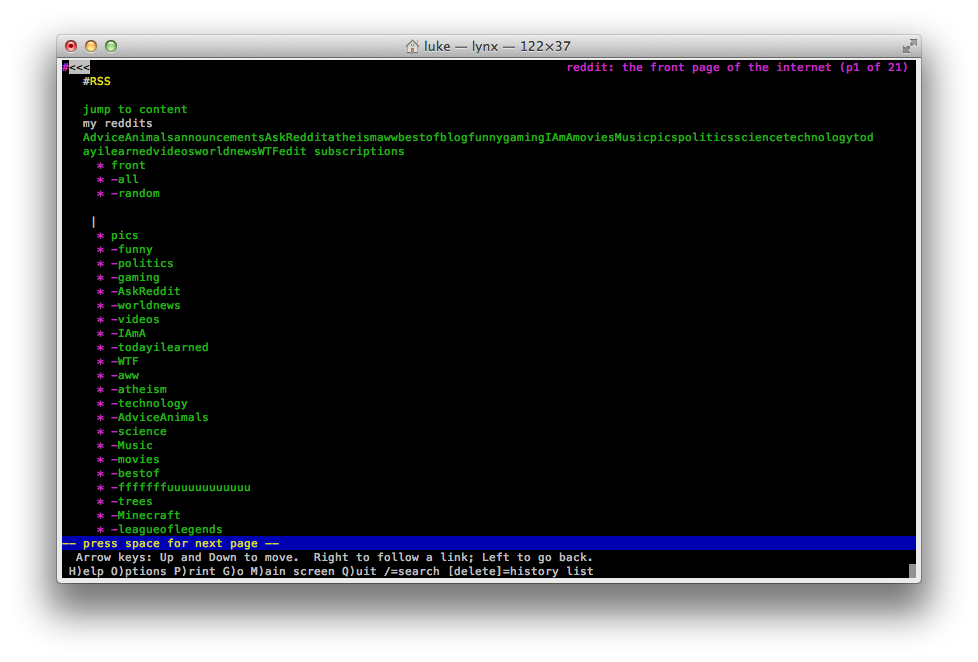Open the 'front' subreddit link
Image resolution: width=978 pixels, height=662 pixels.
pos(128,166)
